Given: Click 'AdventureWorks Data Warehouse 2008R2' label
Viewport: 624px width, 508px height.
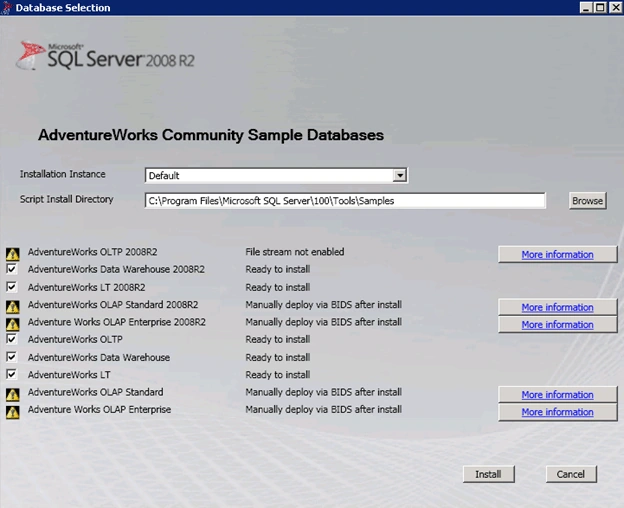Looking at the screenshot, I should (116, 269).
